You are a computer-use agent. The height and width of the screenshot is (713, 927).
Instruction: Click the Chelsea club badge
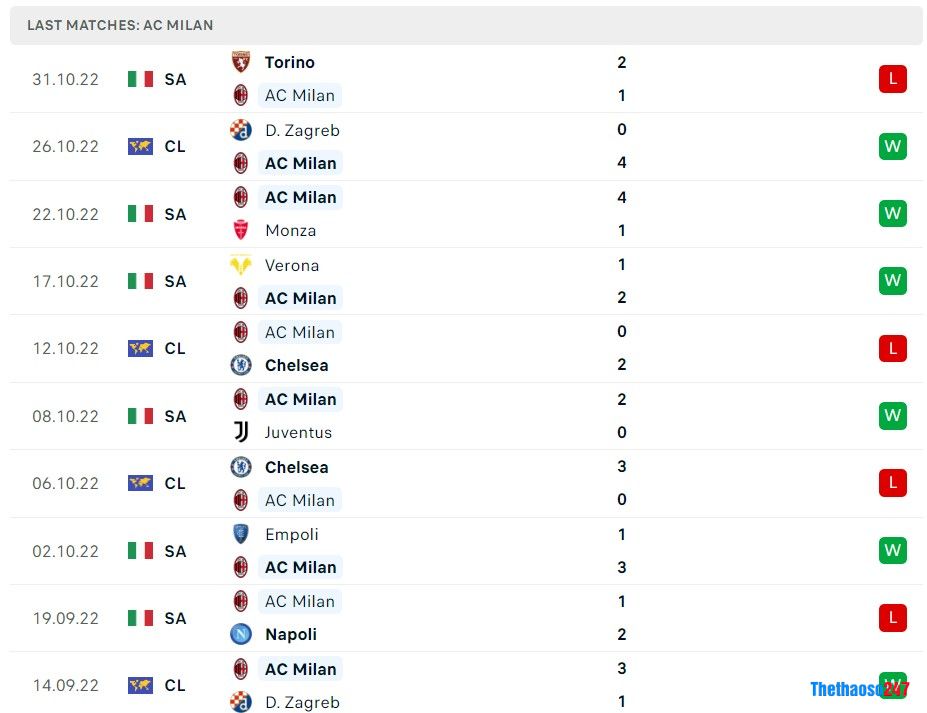pos(240,365)
